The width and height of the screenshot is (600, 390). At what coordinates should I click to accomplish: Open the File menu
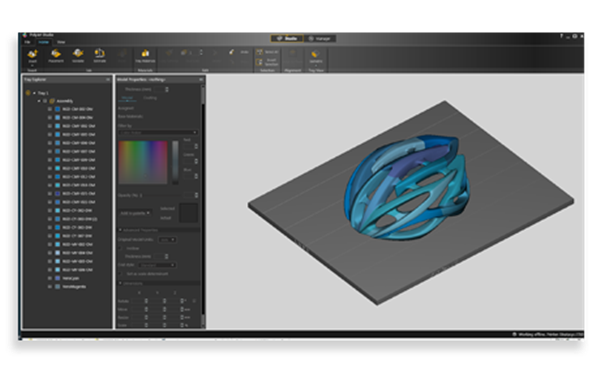[28, 42]
